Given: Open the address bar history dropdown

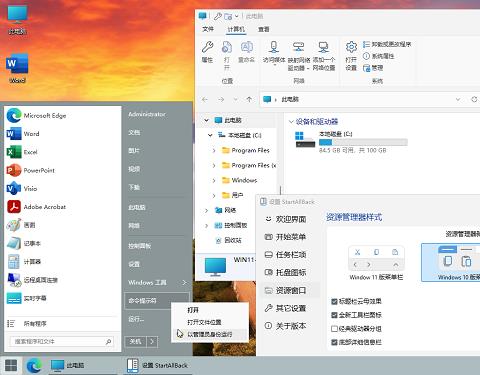Looking at the screenshot, I should point(458,99).
